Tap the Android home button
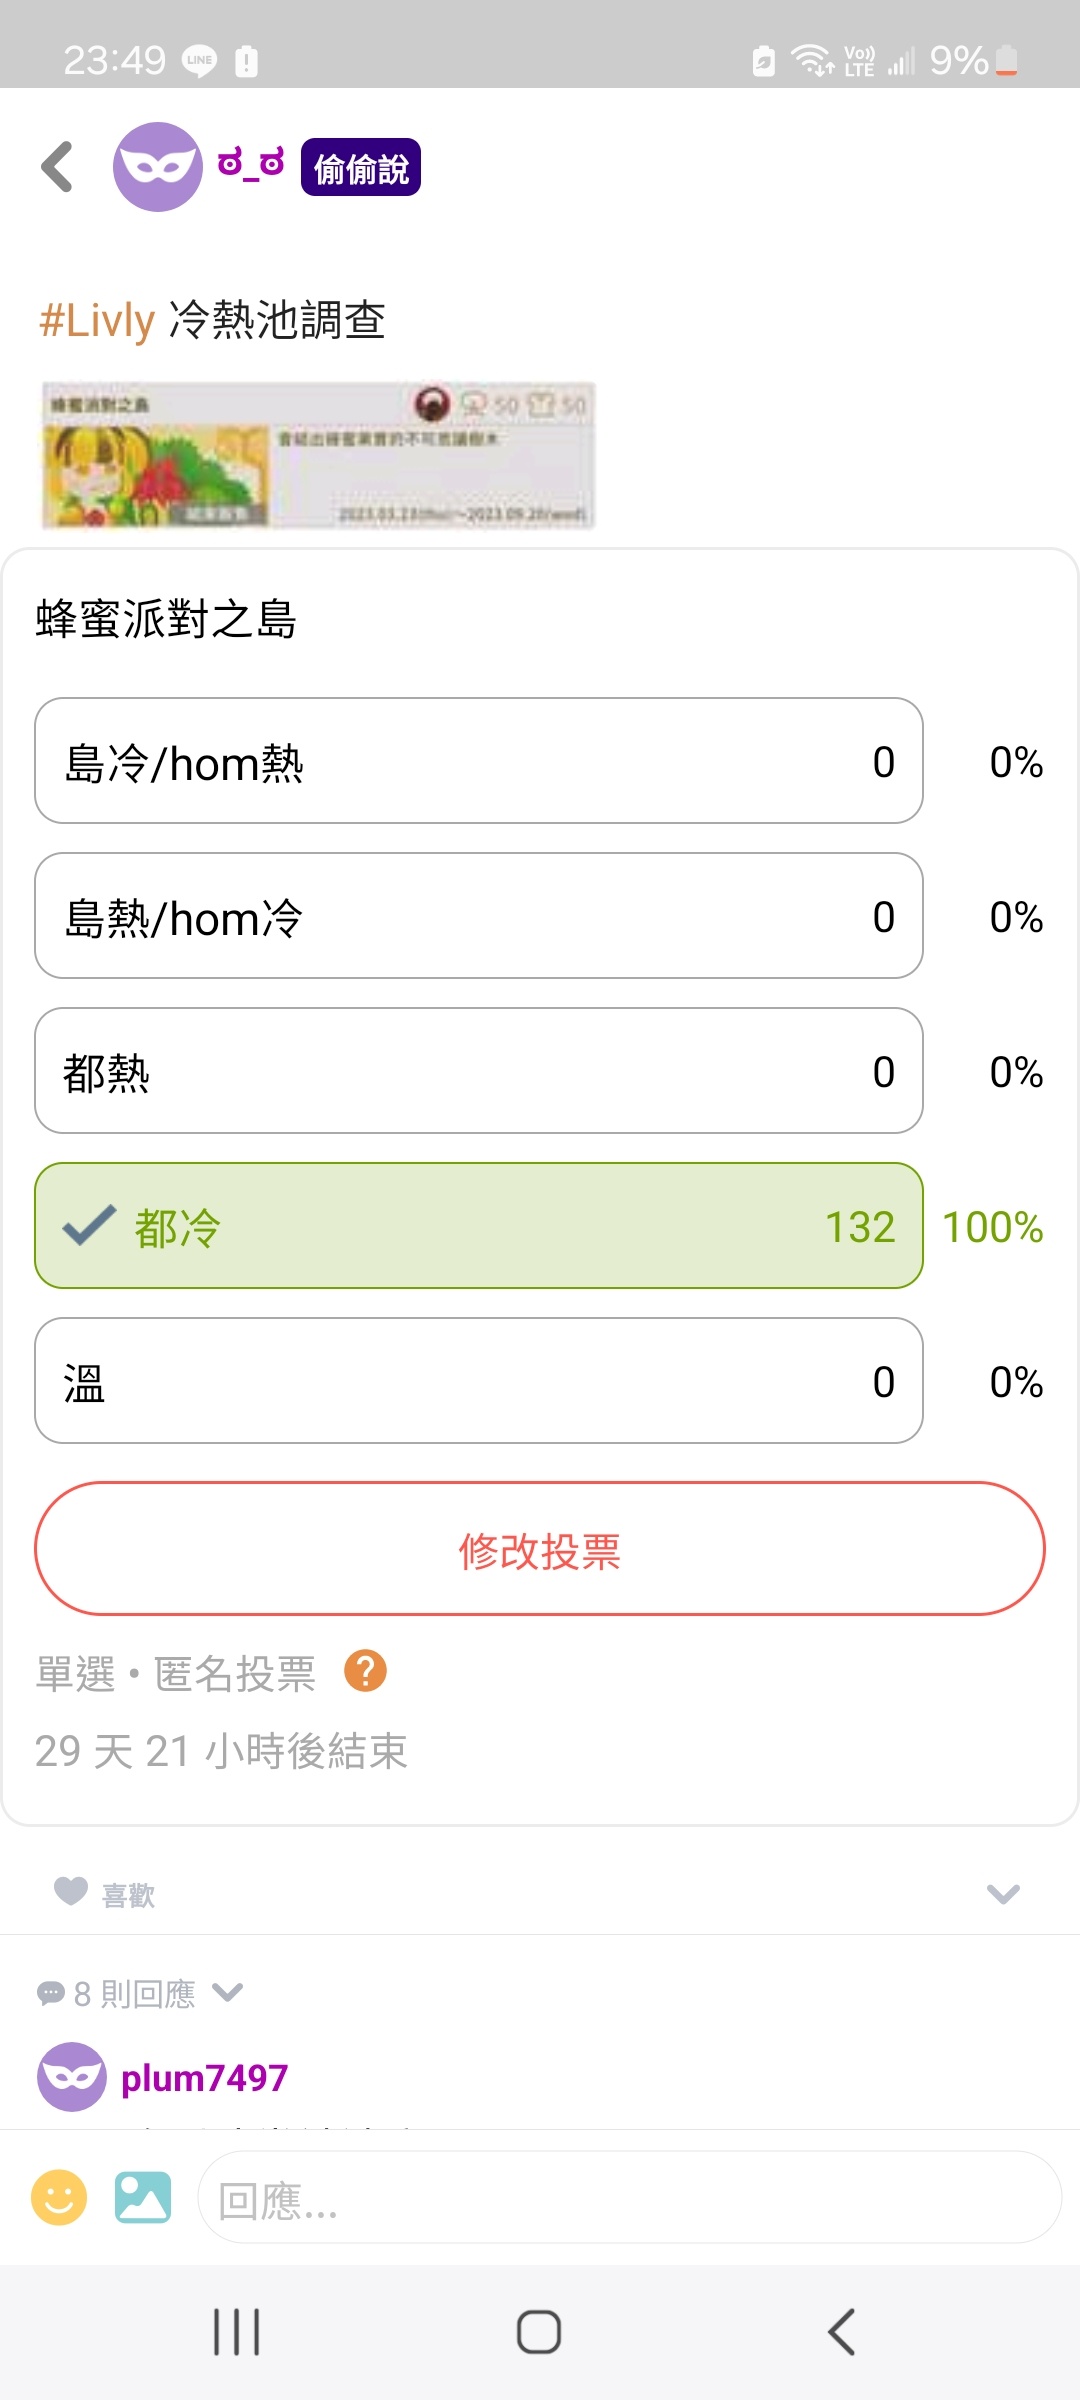The width and height of the screenshot is (1080, 2400). [x=539, y=2332]
